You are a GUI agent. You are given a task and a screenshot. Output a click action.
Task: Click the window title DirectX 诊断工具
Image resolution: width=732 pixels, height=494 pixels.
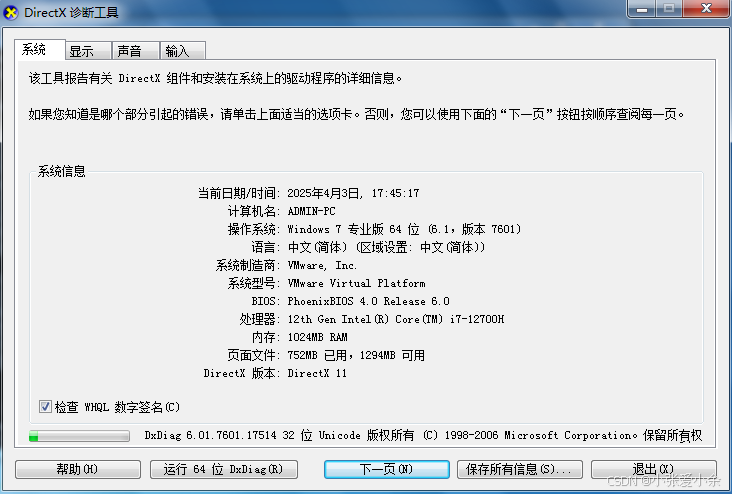coord(71,13)
